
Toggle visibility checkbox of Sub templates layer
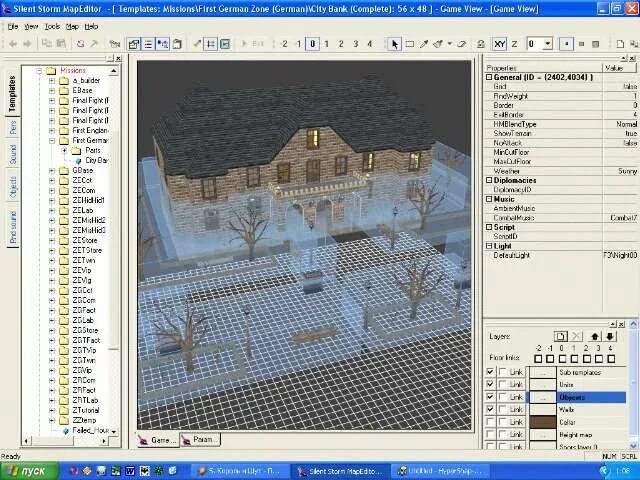pyautogui.click(x=490, y=372)
